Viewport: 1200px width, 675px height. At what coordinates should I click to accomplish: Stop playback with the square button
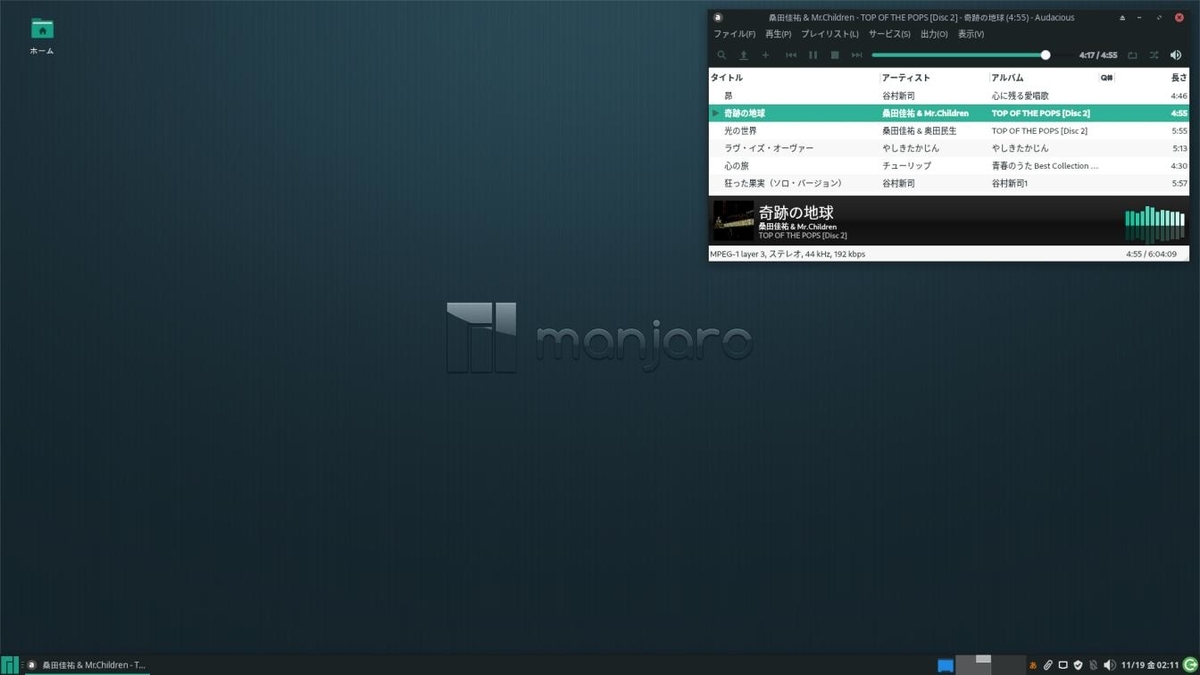click(835, 55)
